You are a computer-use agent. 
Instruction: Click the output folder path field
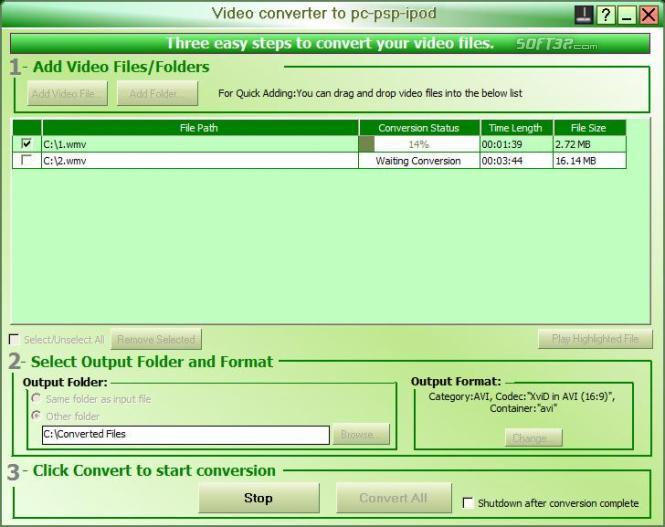pyautogui.click(x=185, y=435)
